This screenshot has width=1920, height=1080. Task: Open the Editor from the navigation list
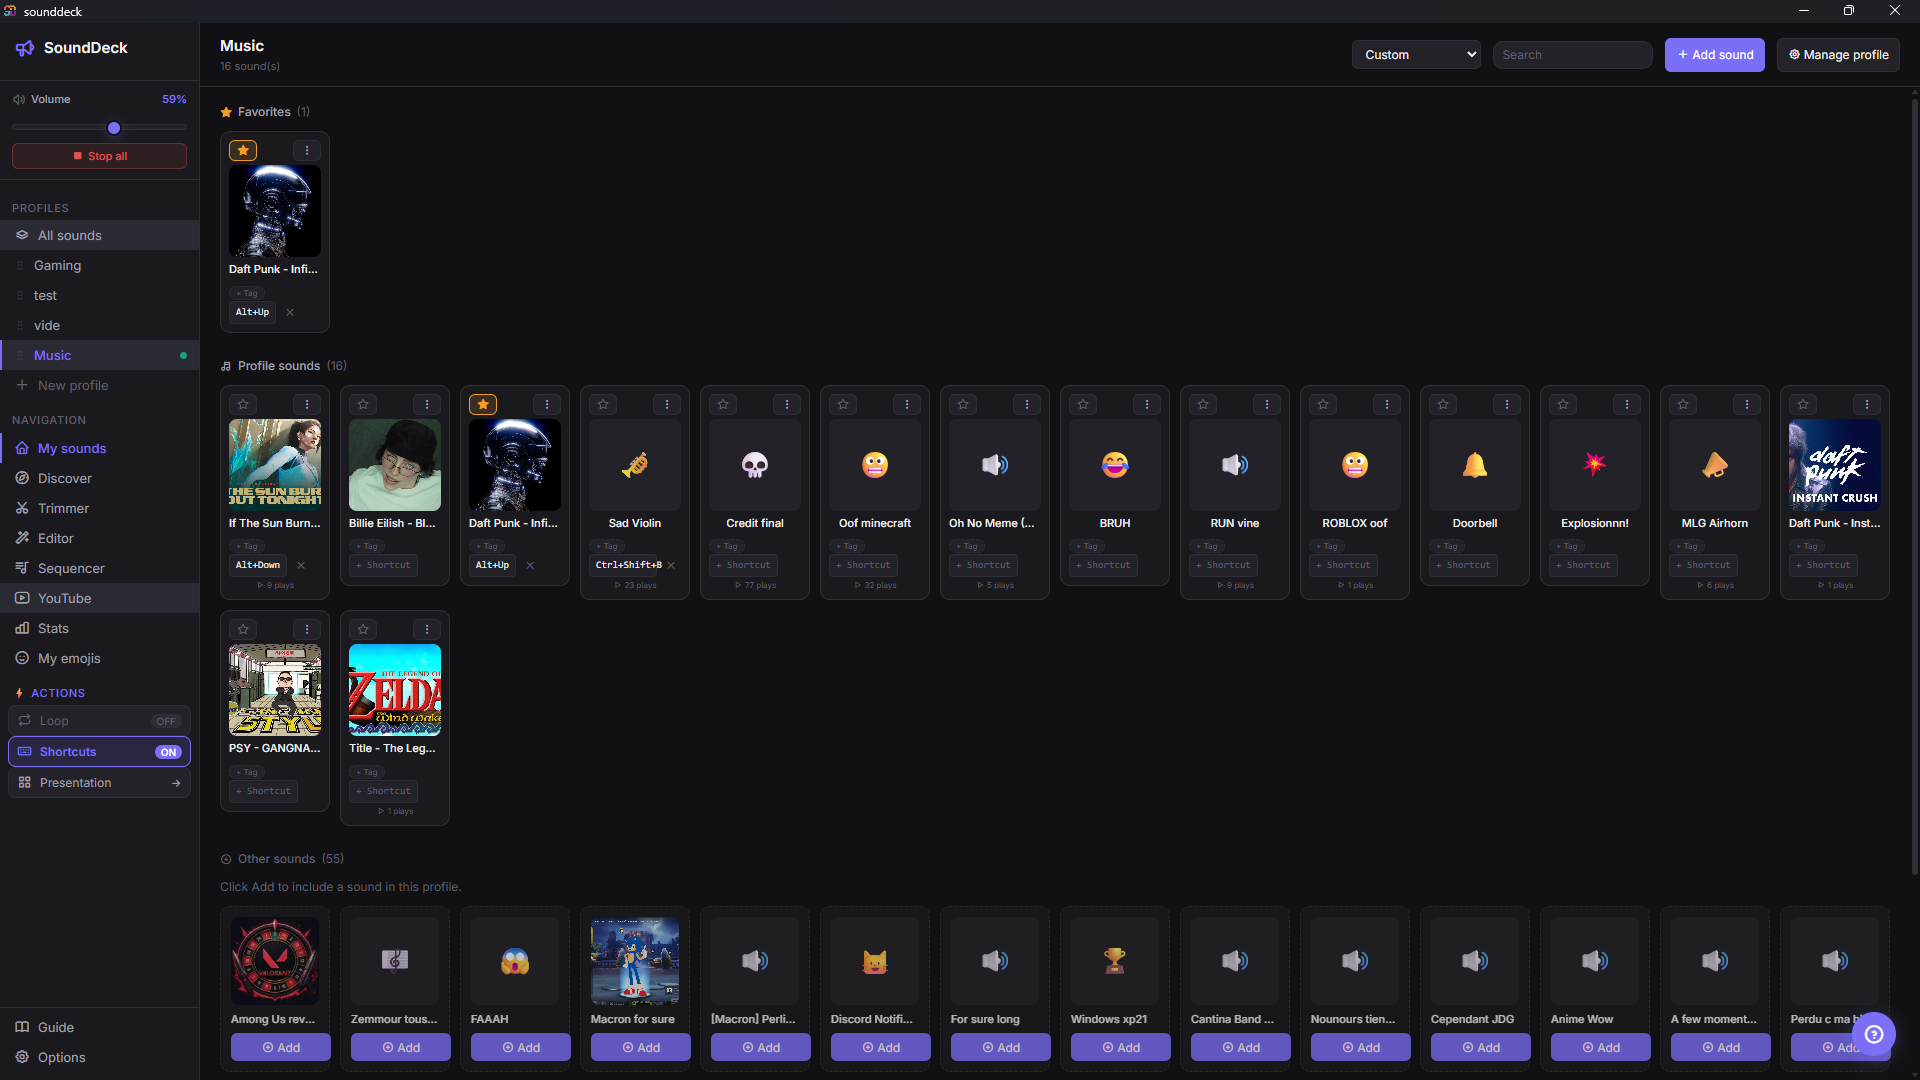(x=99, y=538)
